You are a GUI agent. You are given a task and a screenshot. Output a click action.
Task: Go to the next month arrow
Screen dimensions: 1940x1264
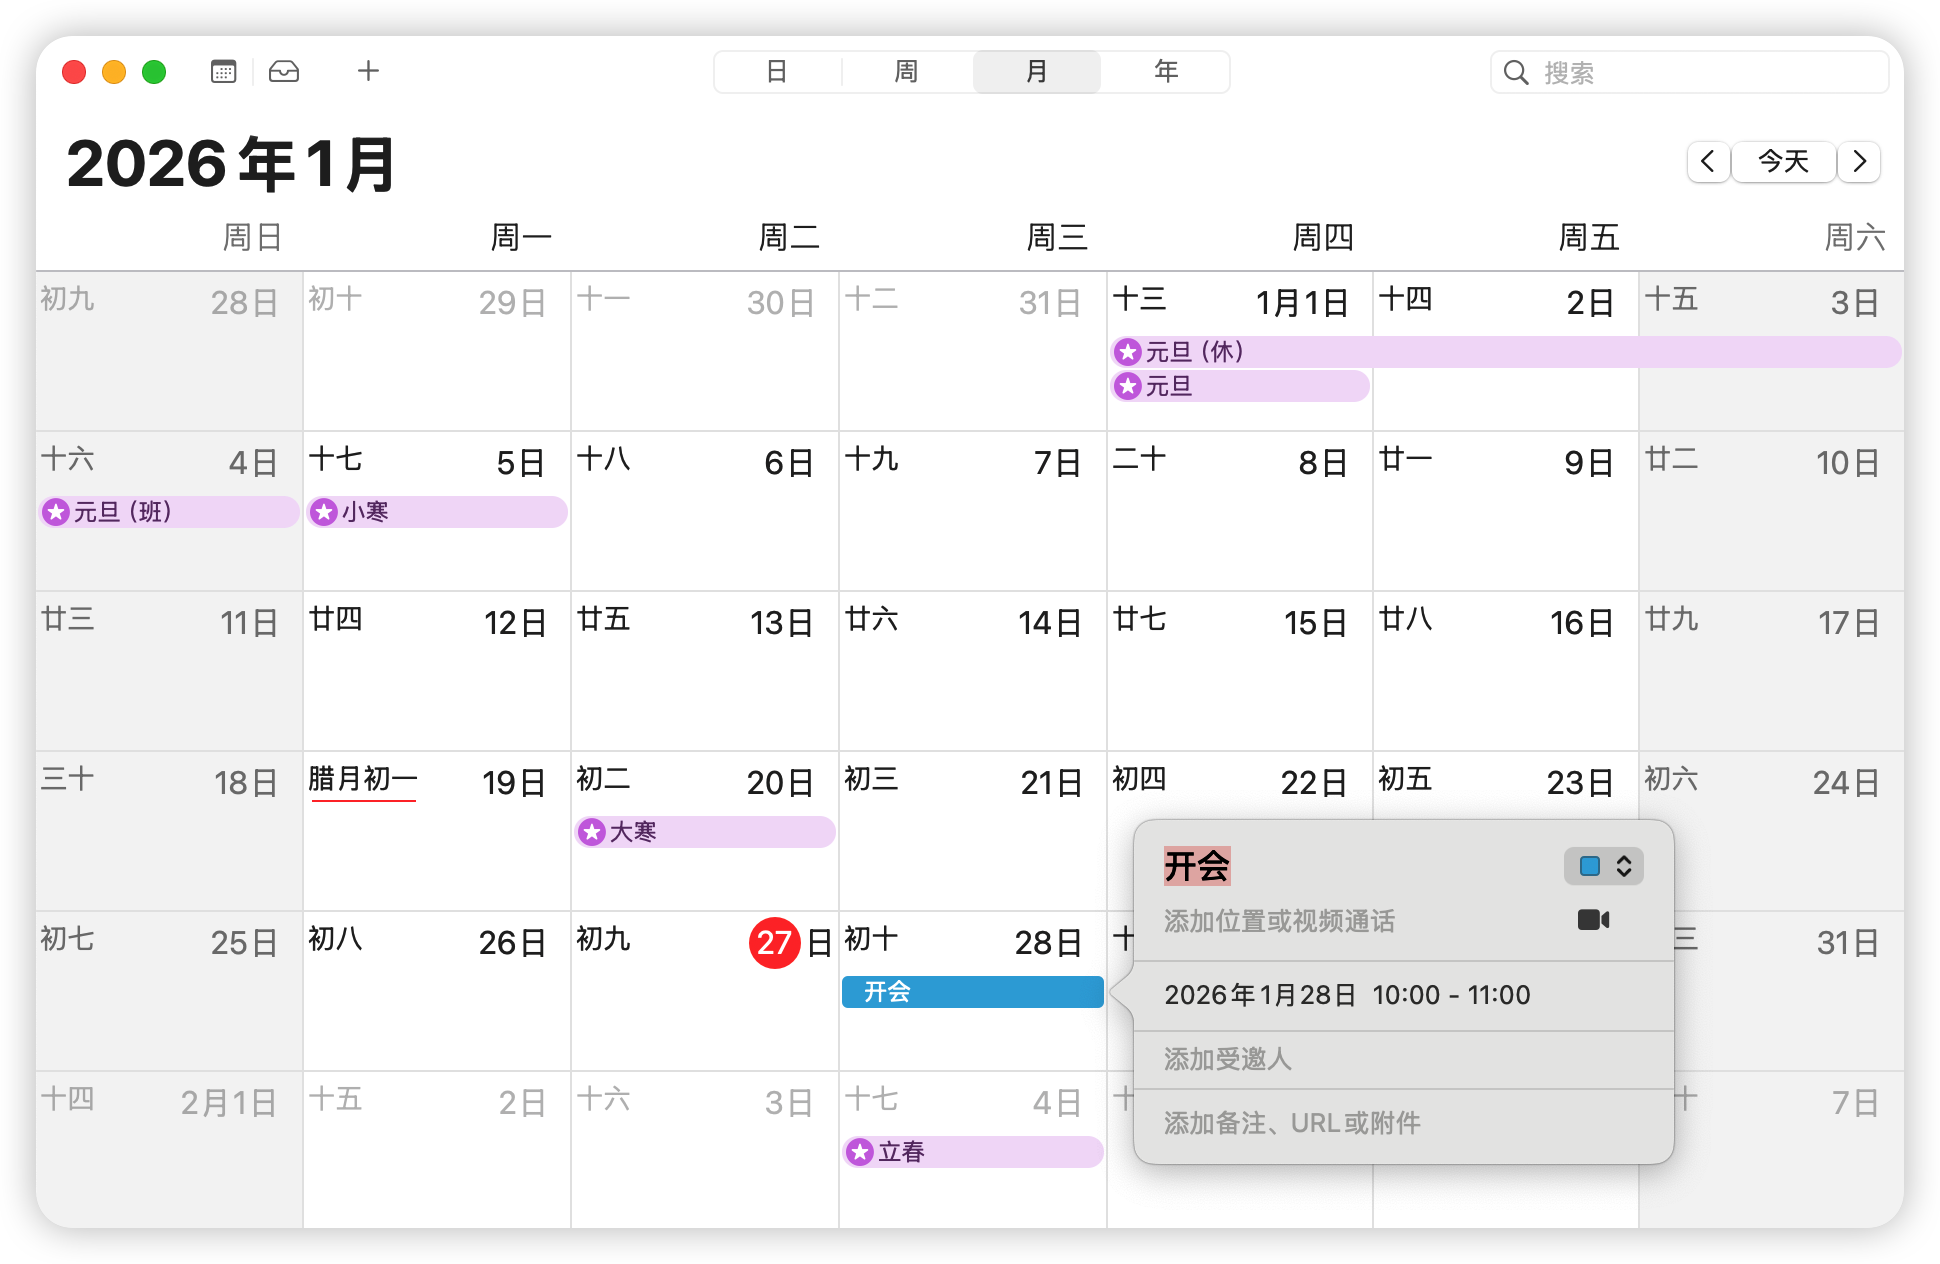[x=1859, y=161]
